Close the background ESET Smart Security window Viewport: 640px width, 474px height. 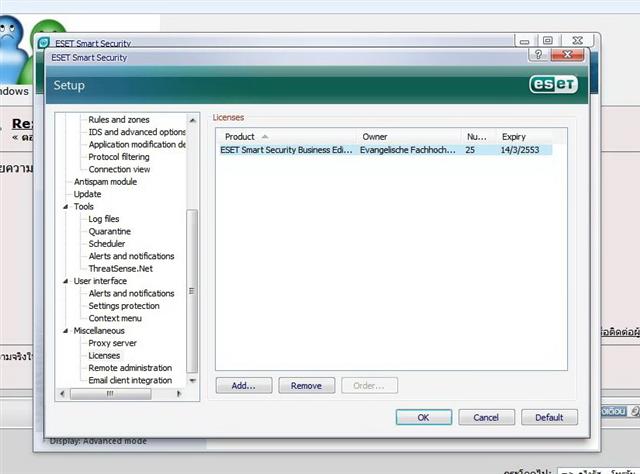(578, 40)
